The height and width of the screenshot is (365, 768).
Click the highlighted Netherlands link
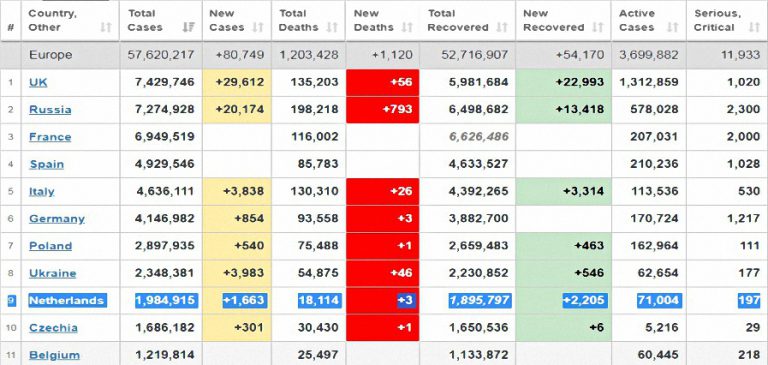[67, 300]
